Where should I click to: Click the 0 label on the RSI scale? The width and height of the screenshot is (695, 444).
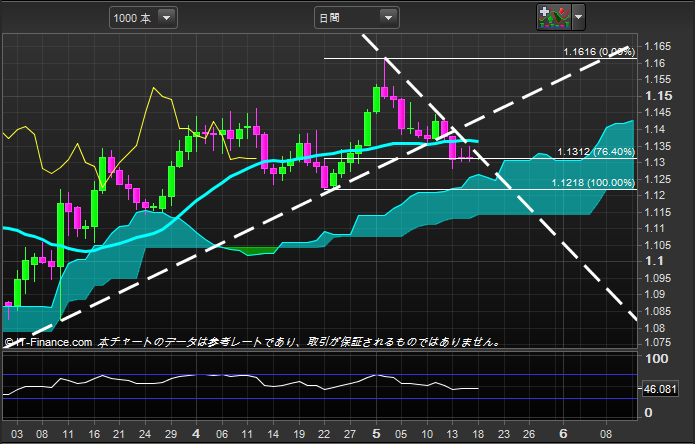point(648,413)
